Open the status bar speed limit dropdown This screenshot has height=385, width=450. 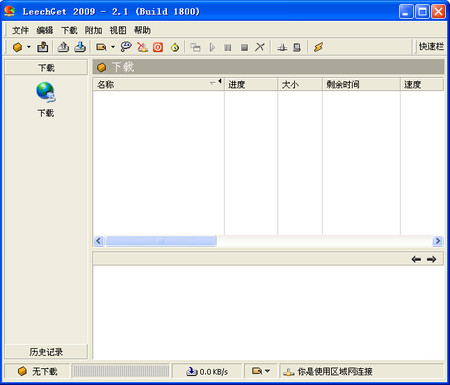[261, 371]
